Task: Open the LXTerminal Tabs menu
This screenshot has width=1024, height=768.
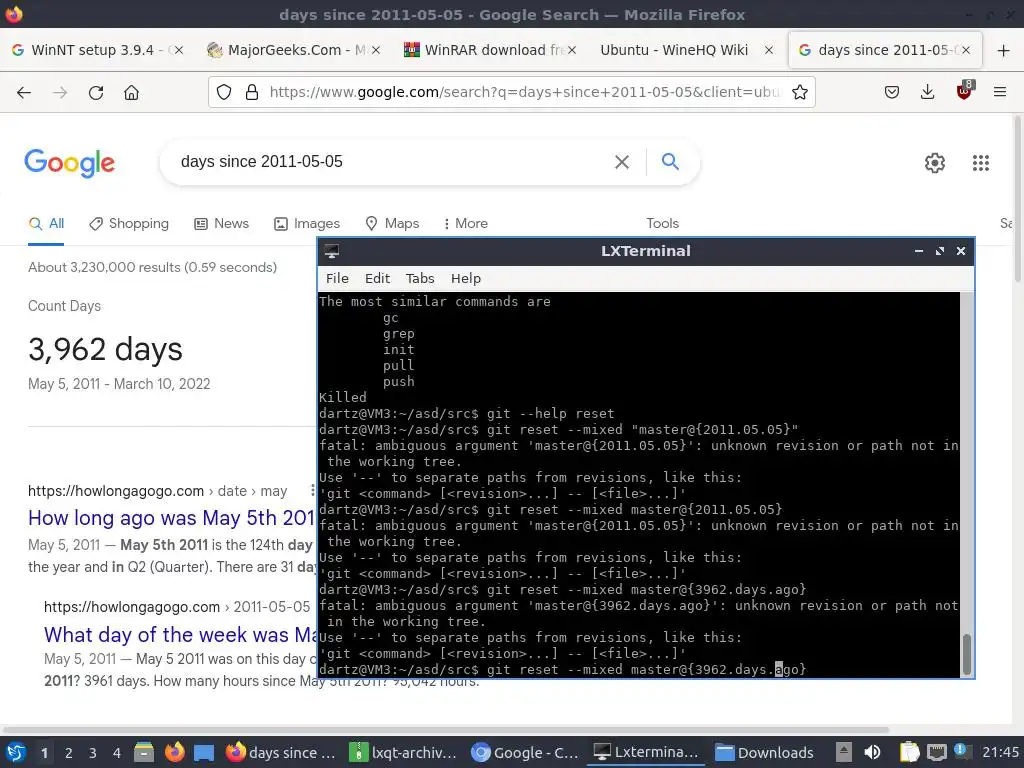Action: (420, 278)
